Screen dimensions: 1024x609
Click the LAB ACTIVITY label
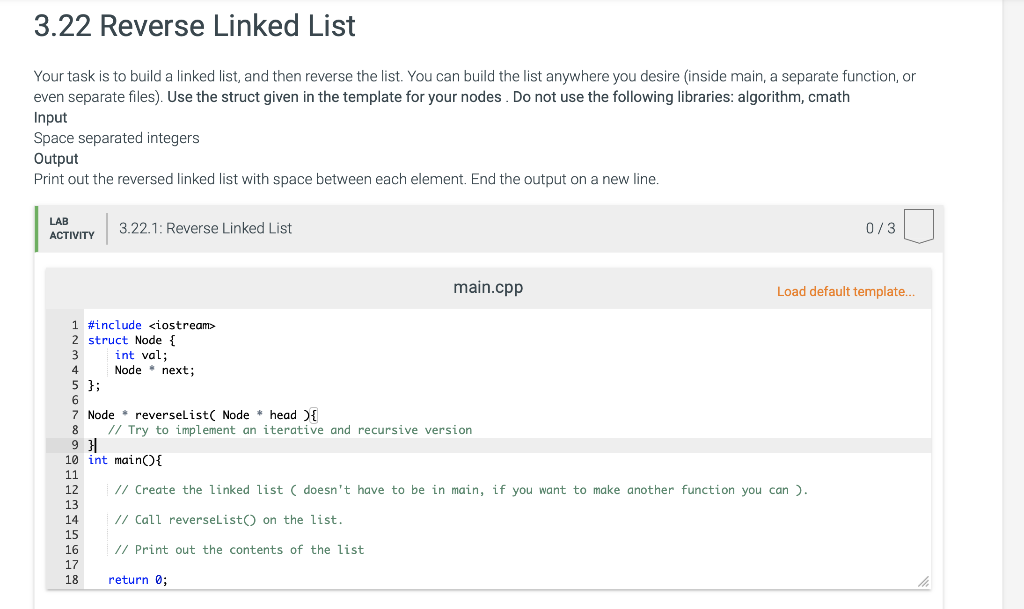(x=72, y=228)
